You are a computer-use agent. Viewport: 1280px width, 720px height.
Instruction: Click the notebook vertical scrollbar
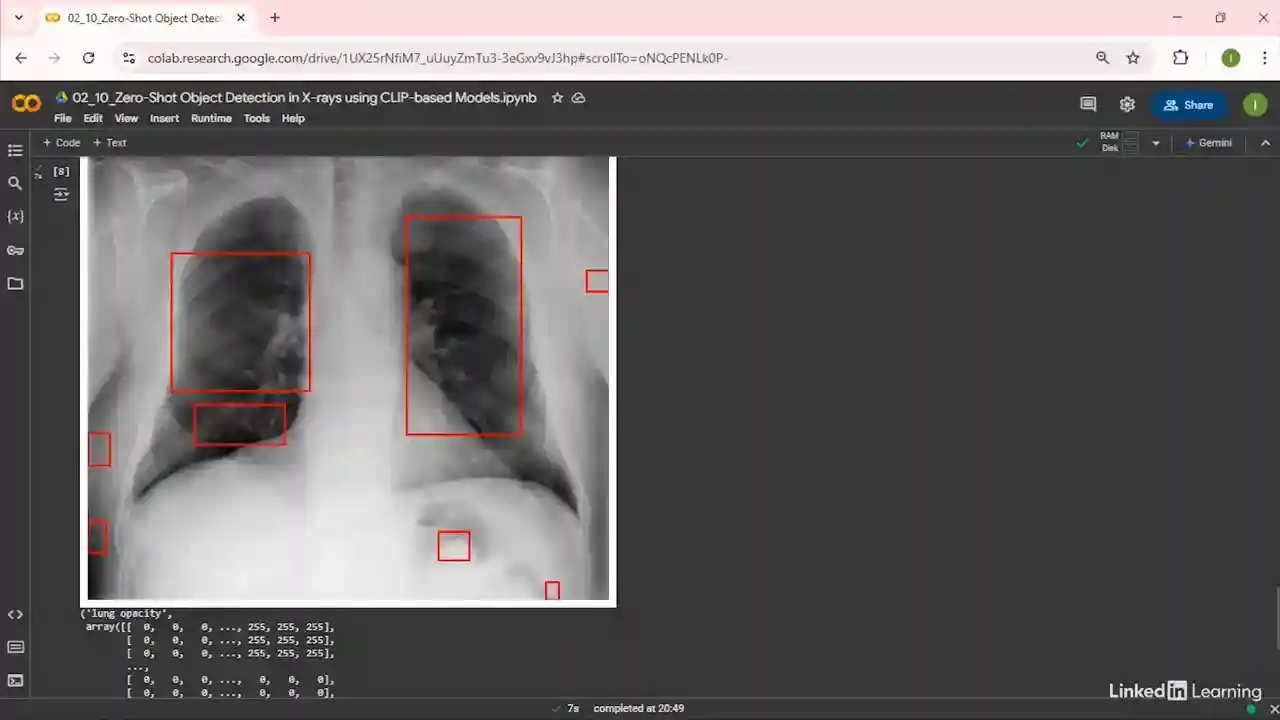1275,620
